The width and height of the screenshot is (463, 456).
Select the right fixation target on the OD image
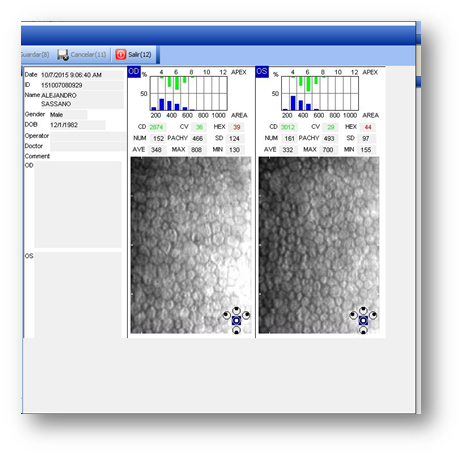(x=246, y=315)
